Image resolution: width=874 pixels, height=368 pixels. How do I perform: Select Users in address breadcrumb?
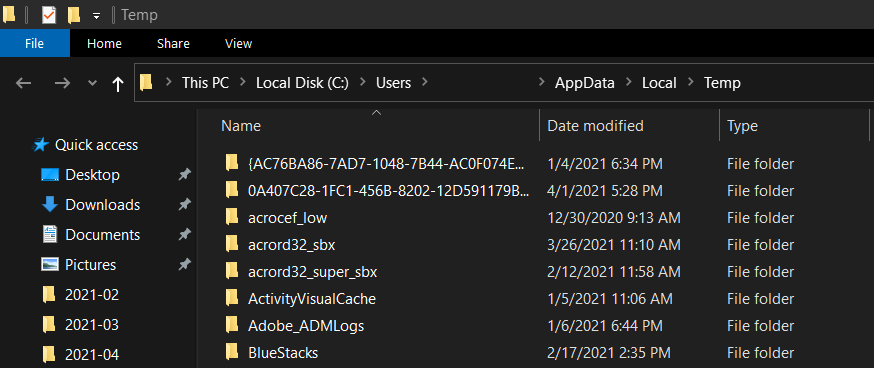click(x=394, y=83)
